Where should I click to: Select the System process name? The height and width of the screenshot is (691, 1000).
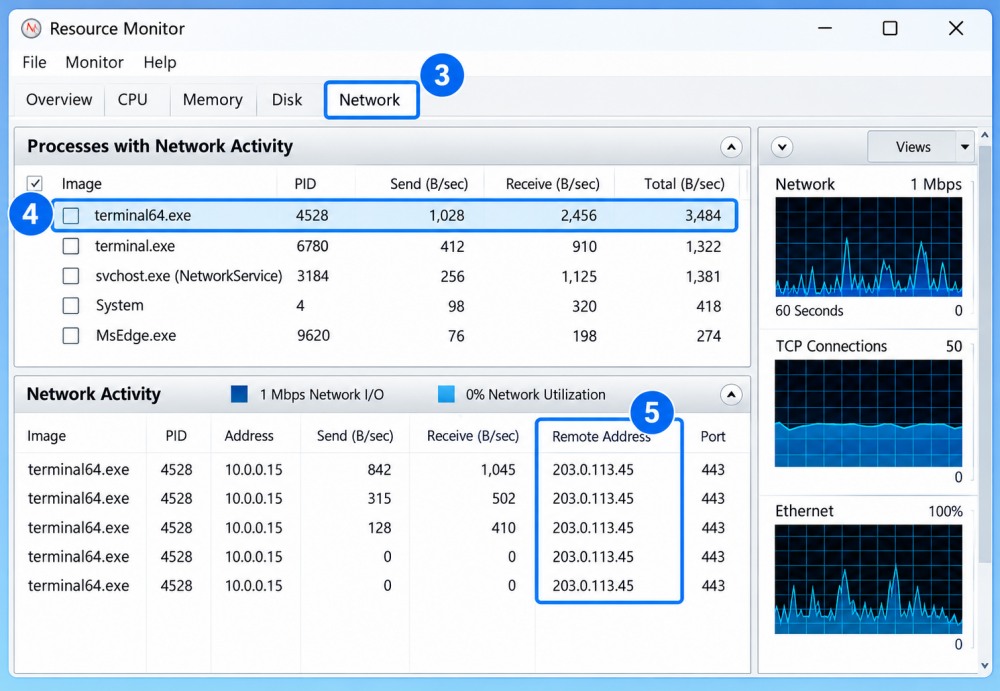point(119,306)
